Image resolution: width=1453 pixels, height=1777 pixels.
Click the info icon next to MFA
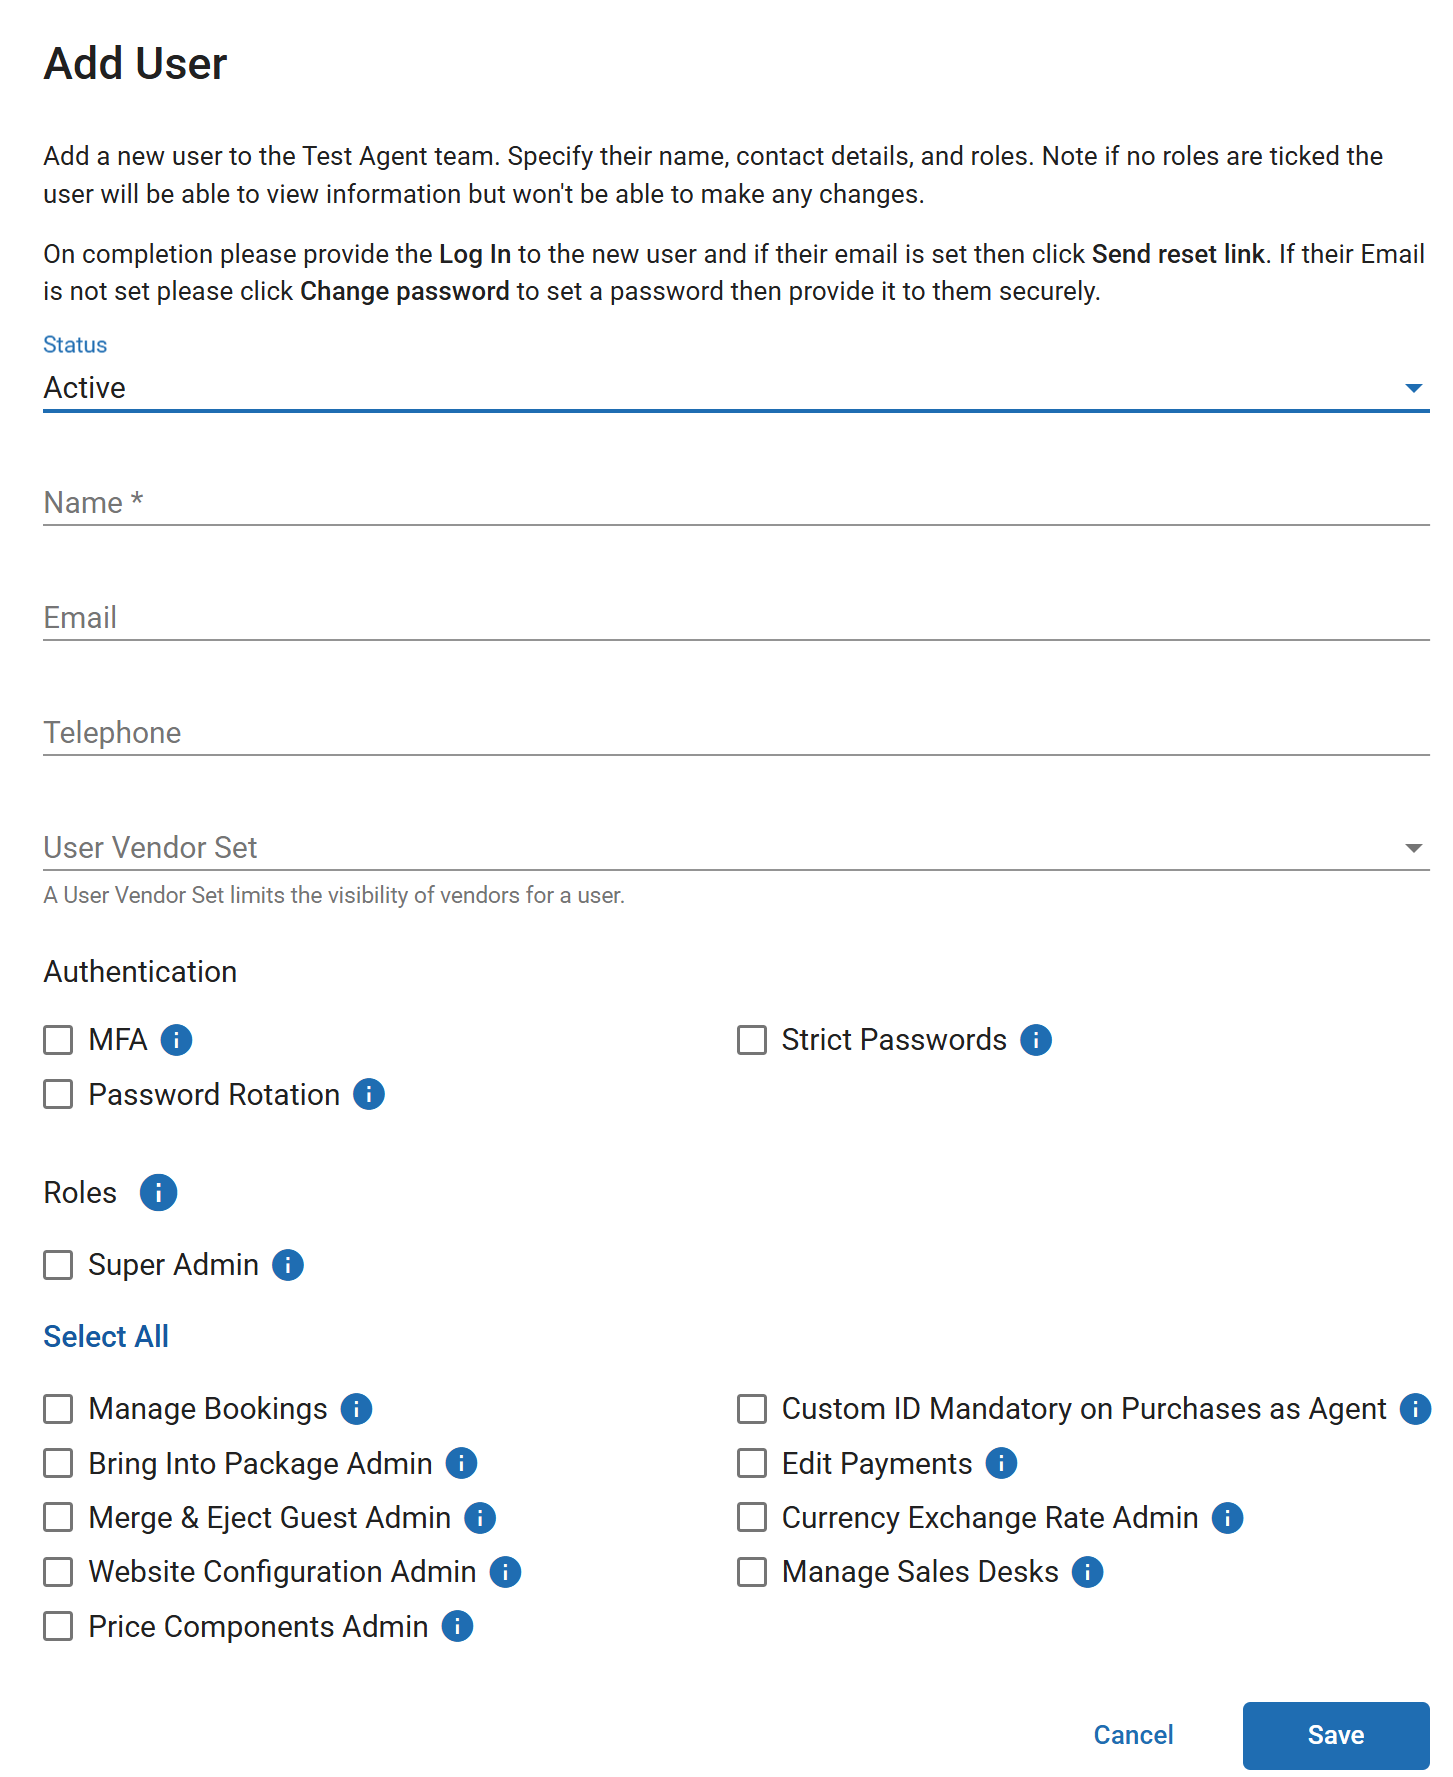coord(176,1040)
